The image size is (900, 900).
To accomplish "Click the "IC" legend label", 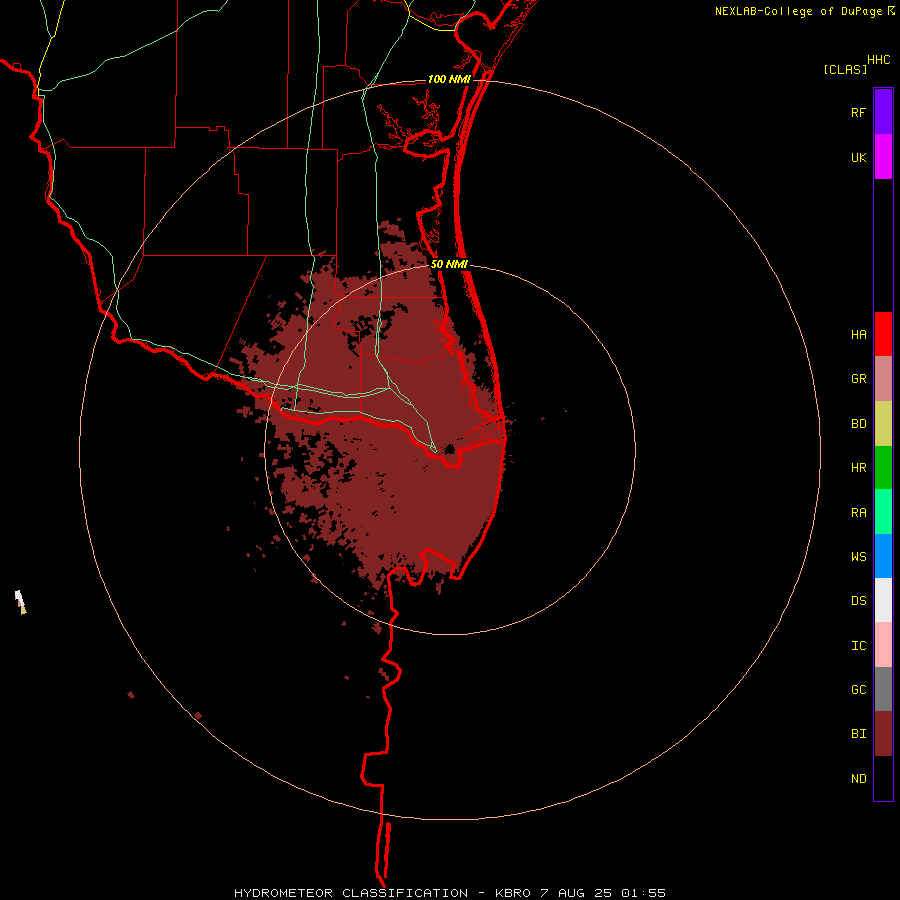I will tap(858, 646).
